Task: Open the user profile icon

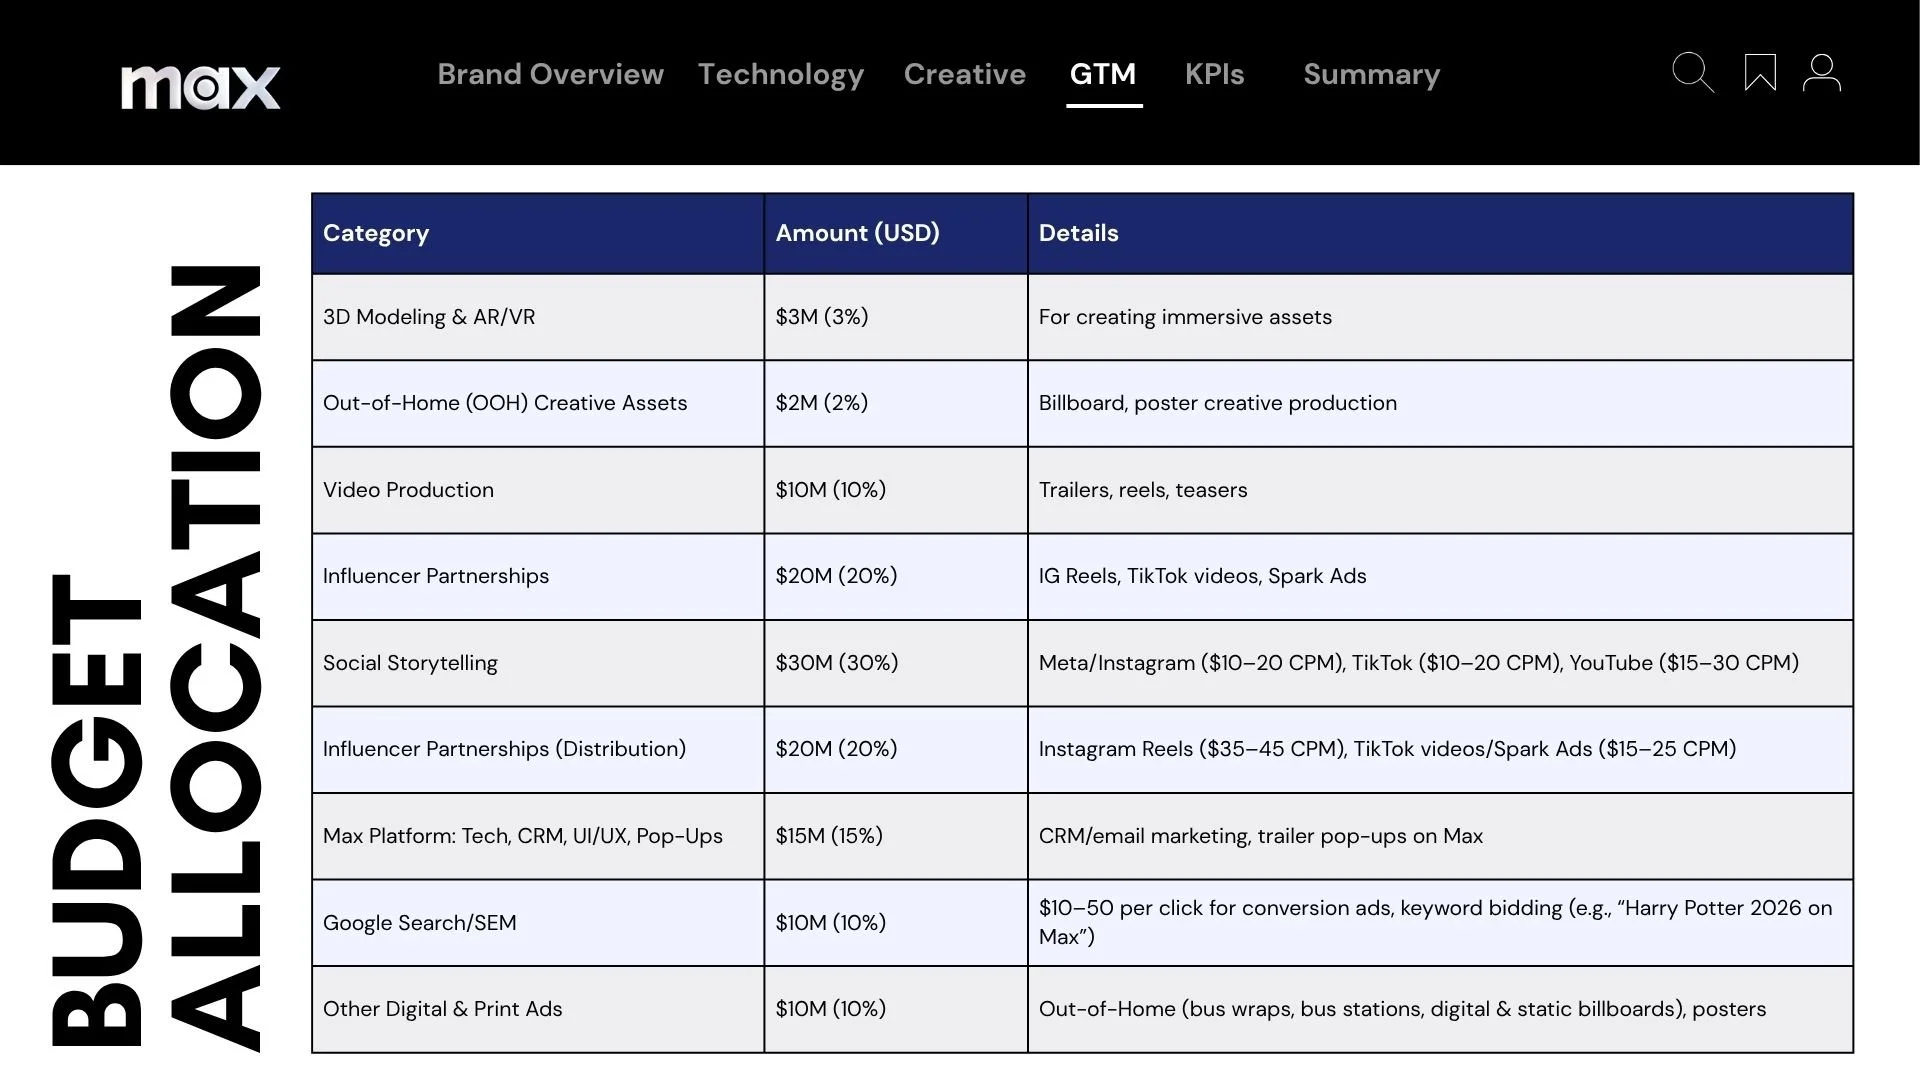Action: 1821,73
